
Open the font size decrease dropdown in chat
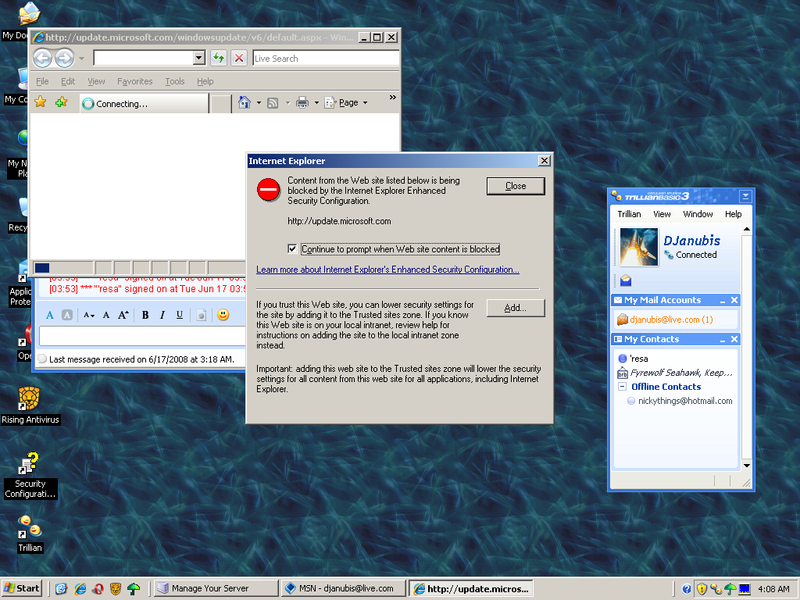pos(89,315)
